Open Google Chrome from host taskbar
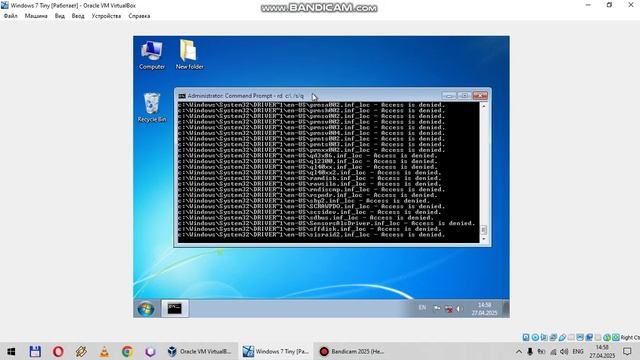 [x=127, y=351]
